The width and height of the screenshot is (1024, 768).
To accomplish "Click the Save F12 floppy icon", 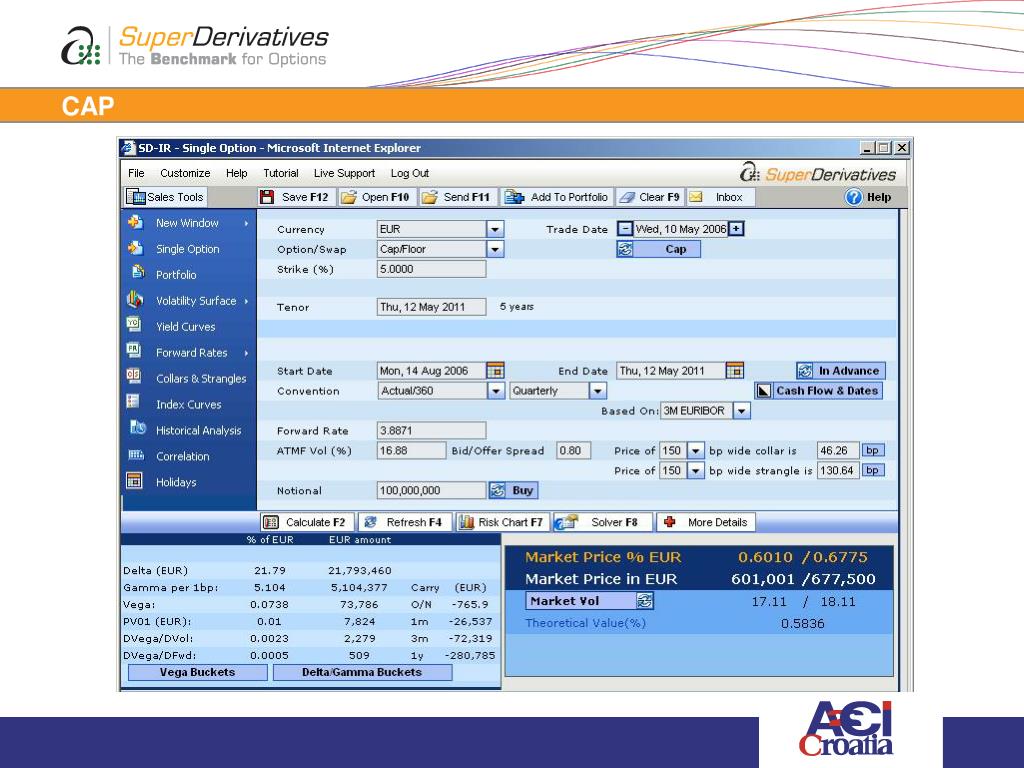I will click(266, 197).
